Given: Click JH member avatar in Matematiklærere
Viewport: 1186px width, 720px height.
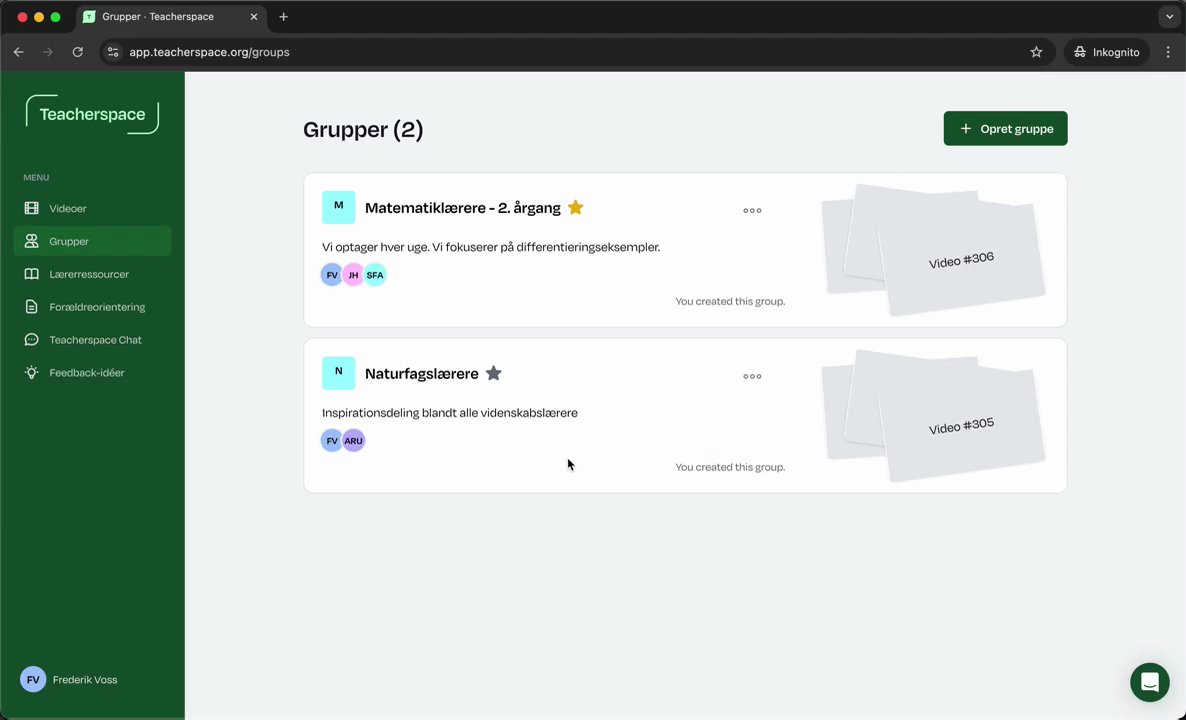Looking at the screenshot, I should click(353, 275).
